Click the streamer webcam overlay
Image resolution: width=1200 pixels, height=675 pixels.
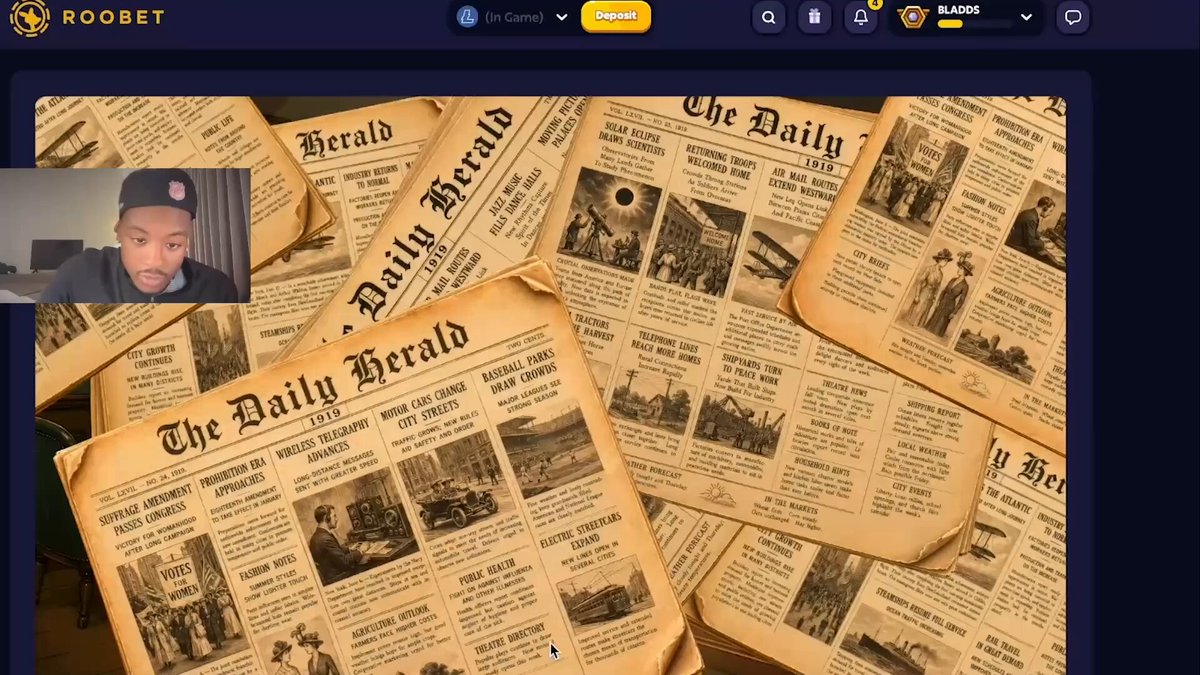tap(125, 235)
